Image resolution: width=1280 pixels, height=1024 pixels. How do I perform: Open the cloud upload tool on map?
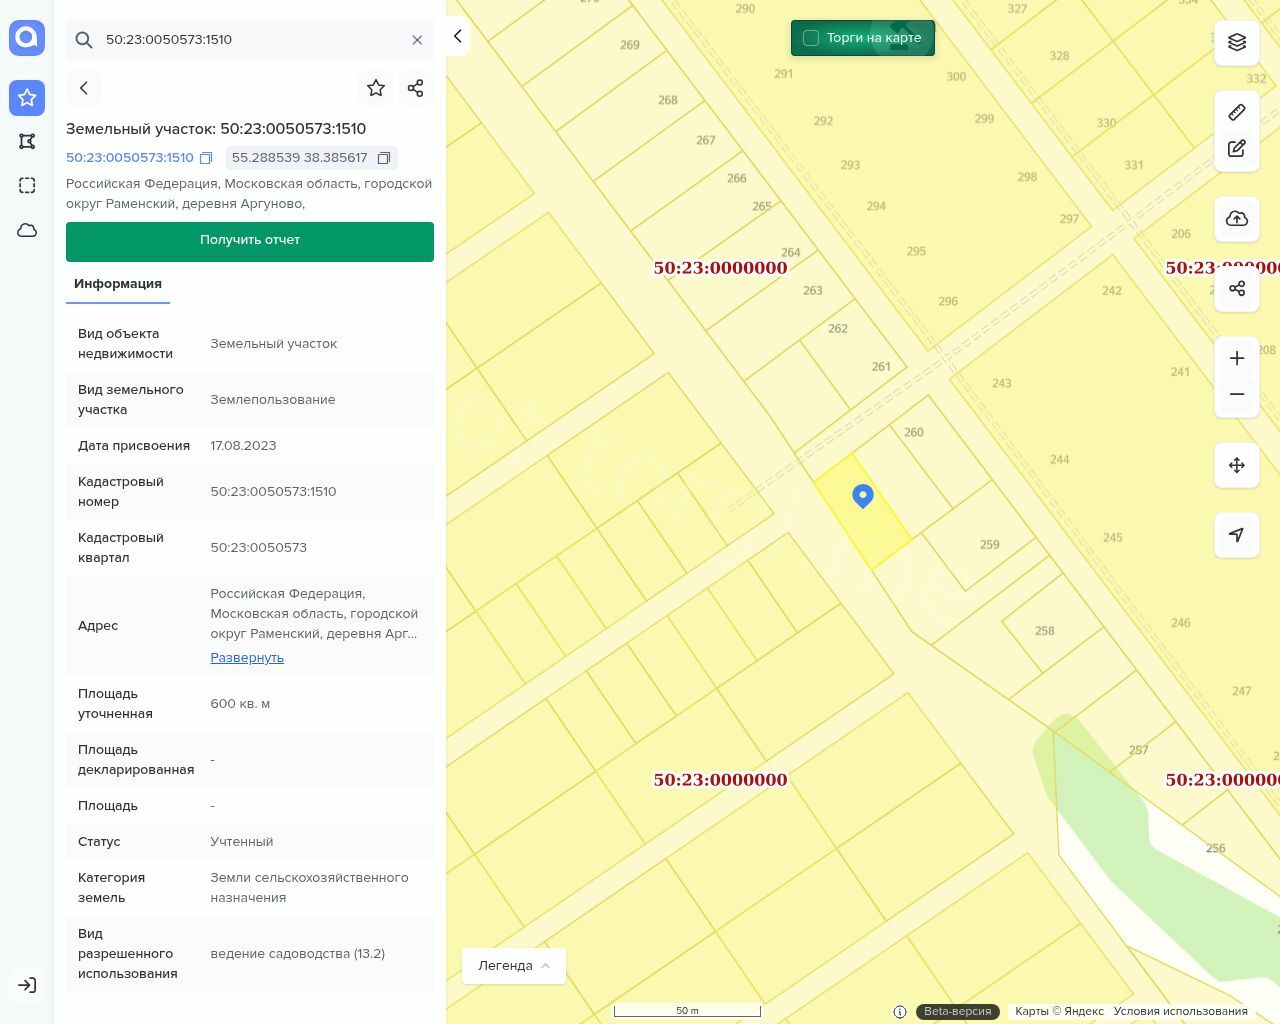1237,219
